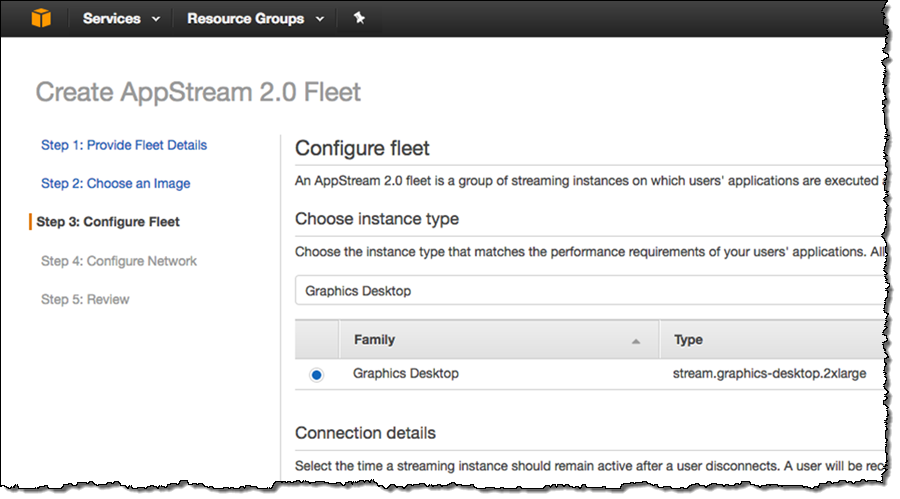Go back to Step 2: Choose an Image
The width and height of the screenshot is (900, 499).
(x=115, y=183)
